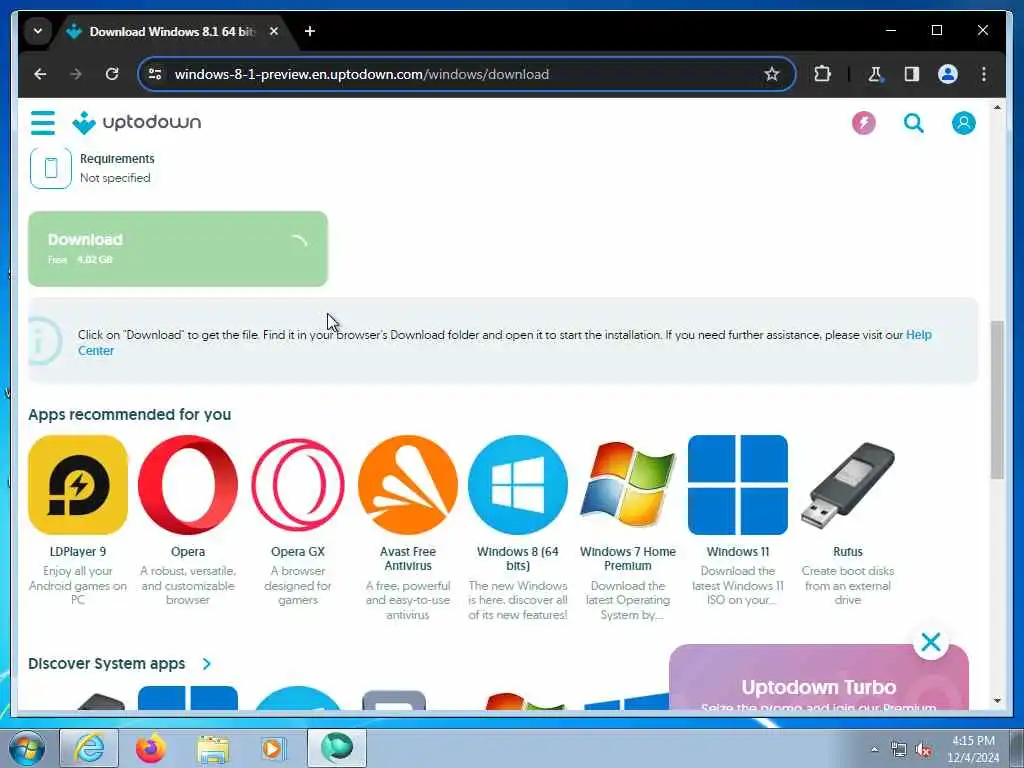Click the LDPlayer 9 title text
1024x768 pixels.
coord(78,552)
